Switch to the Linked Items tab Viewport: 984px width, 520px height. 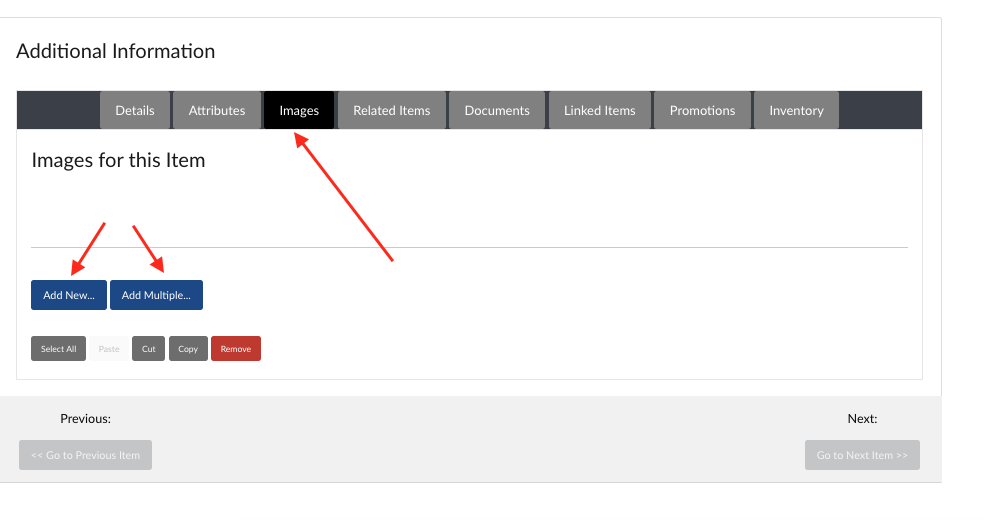(599, 110)
